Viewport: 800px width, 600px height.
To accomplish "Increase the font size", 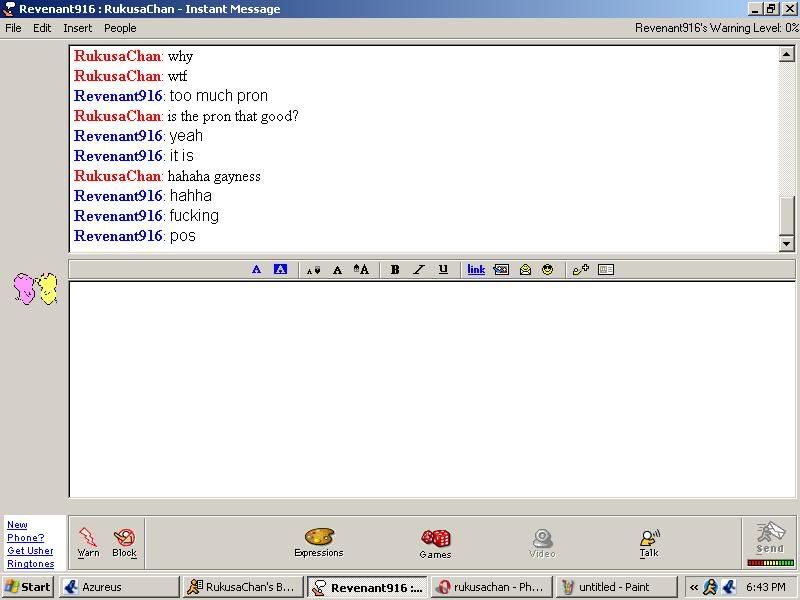I will pyautogui.click(x=361, y=269).
